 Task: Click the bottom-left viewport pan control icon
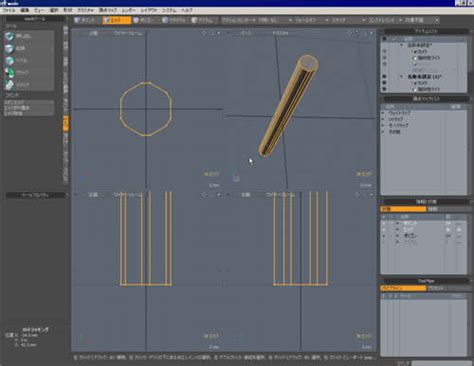point(204,195)
